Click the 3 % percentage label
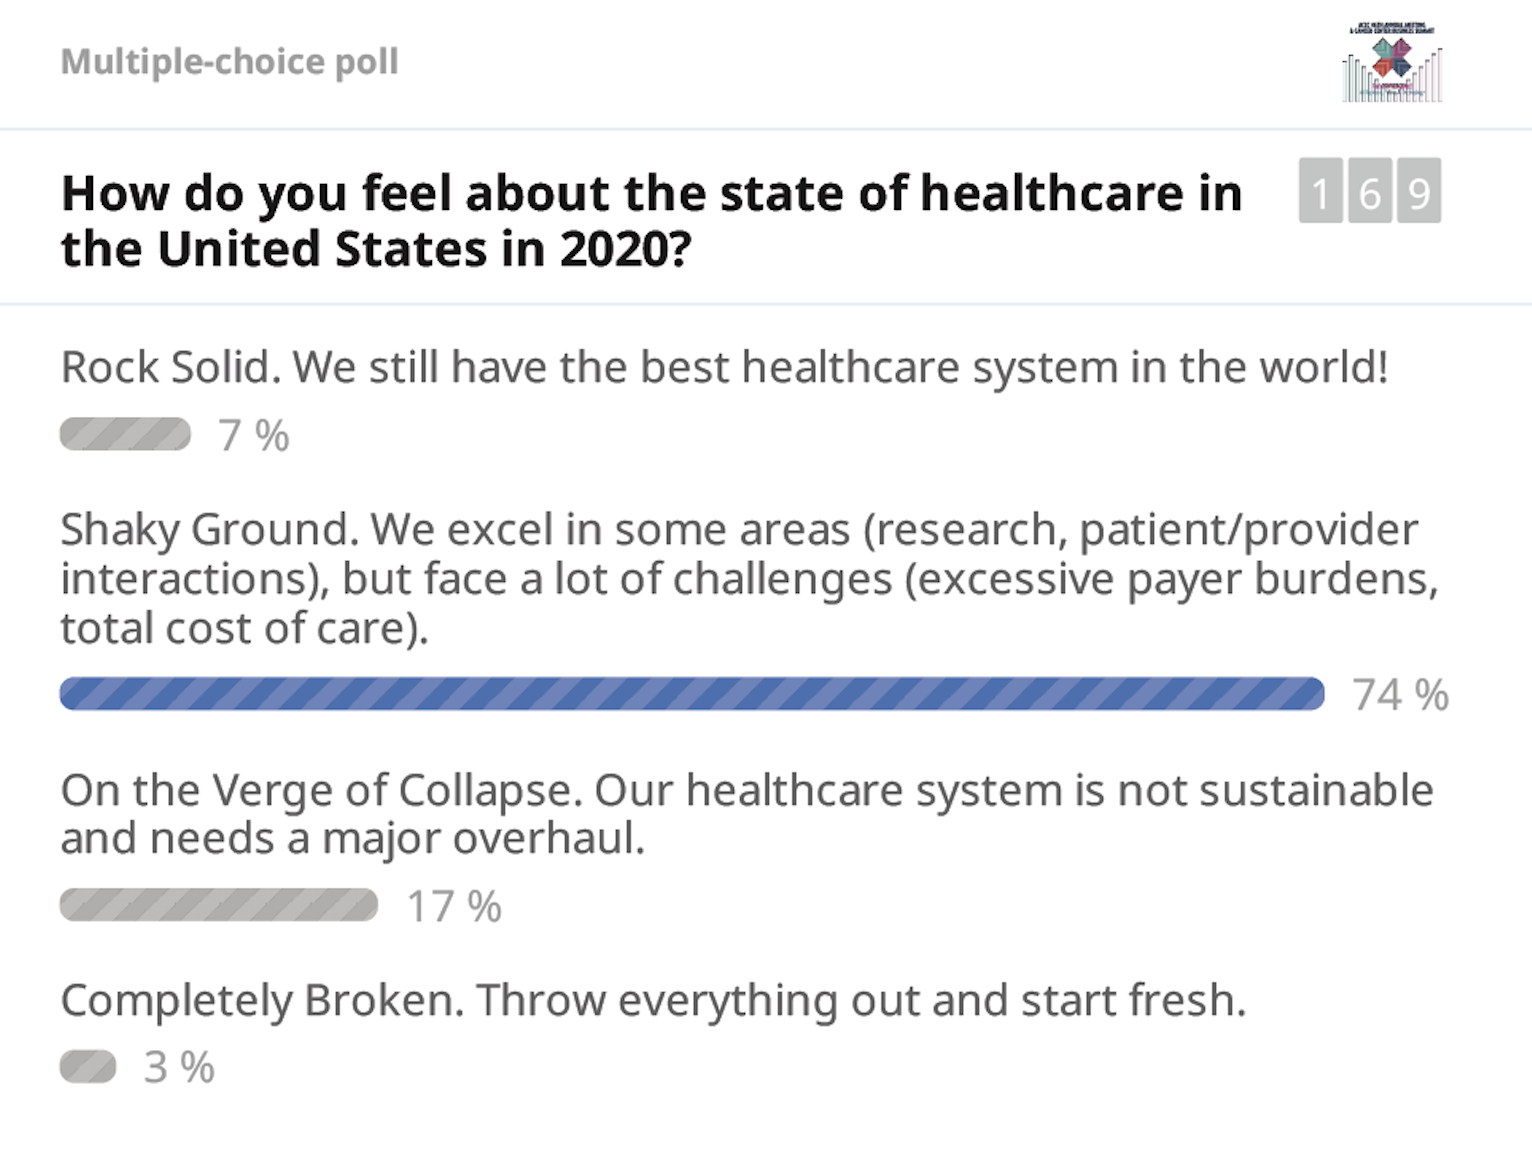 pos(179,1068)
